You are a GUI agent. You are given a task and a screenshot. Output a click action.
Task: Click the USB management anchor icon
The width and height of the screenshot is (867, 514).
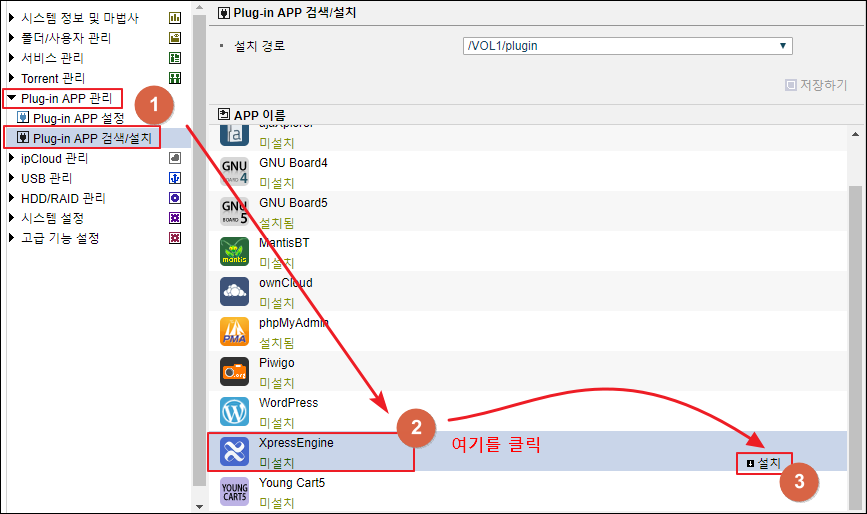click(x=175, y=178)
